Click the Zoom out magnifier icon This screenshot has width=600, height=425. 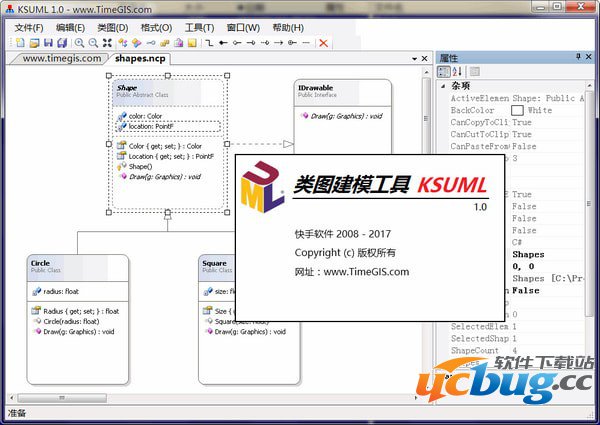92,43
